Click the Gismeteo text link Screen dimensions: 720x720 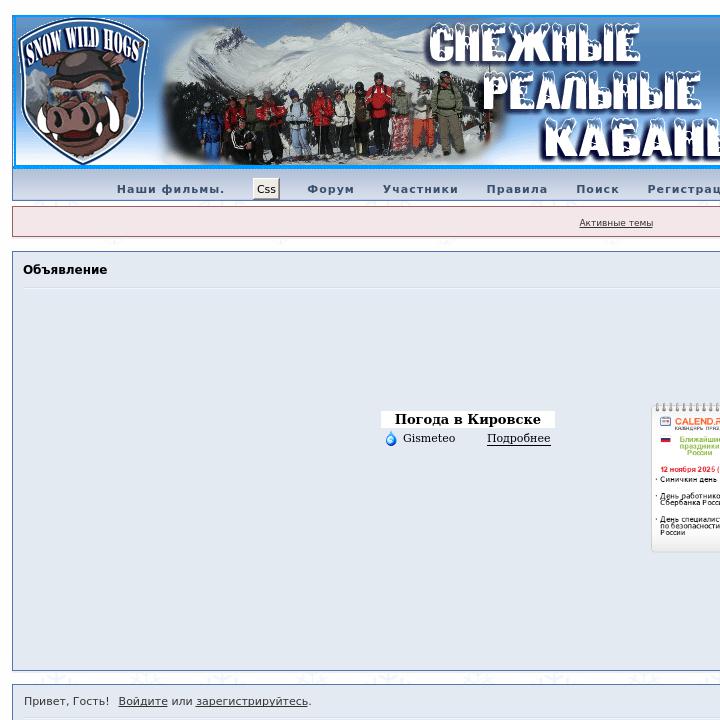429,439
